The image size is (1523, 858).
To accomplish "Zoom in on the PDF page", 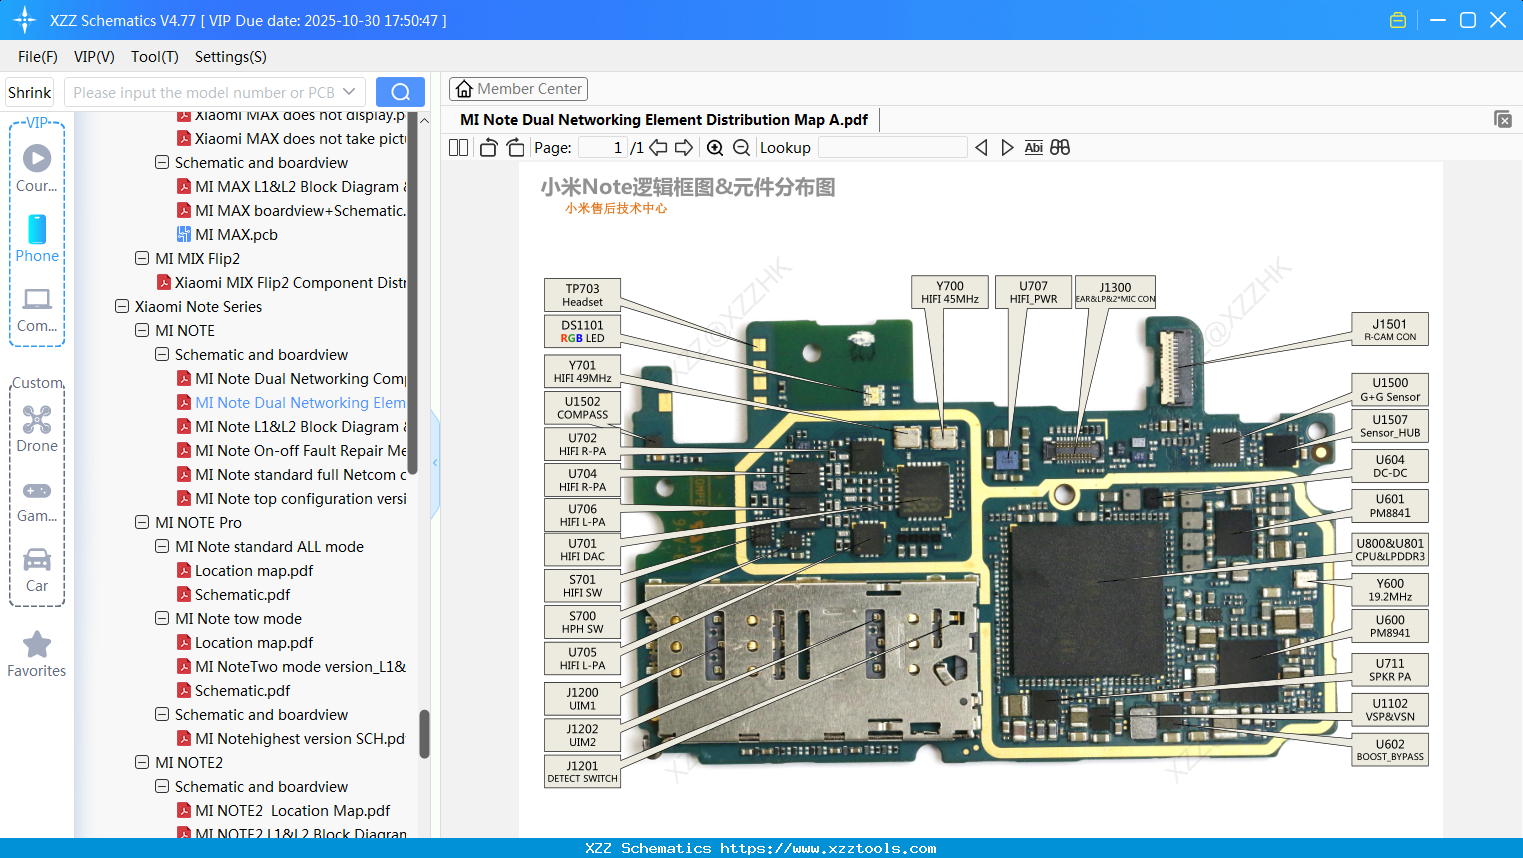I will 715,147.
